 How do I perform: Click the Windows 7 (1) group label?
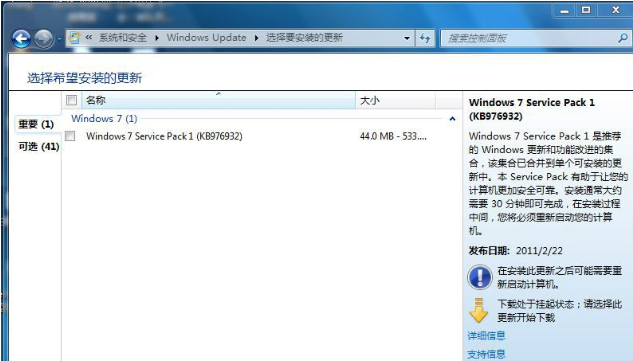[104, 118]
